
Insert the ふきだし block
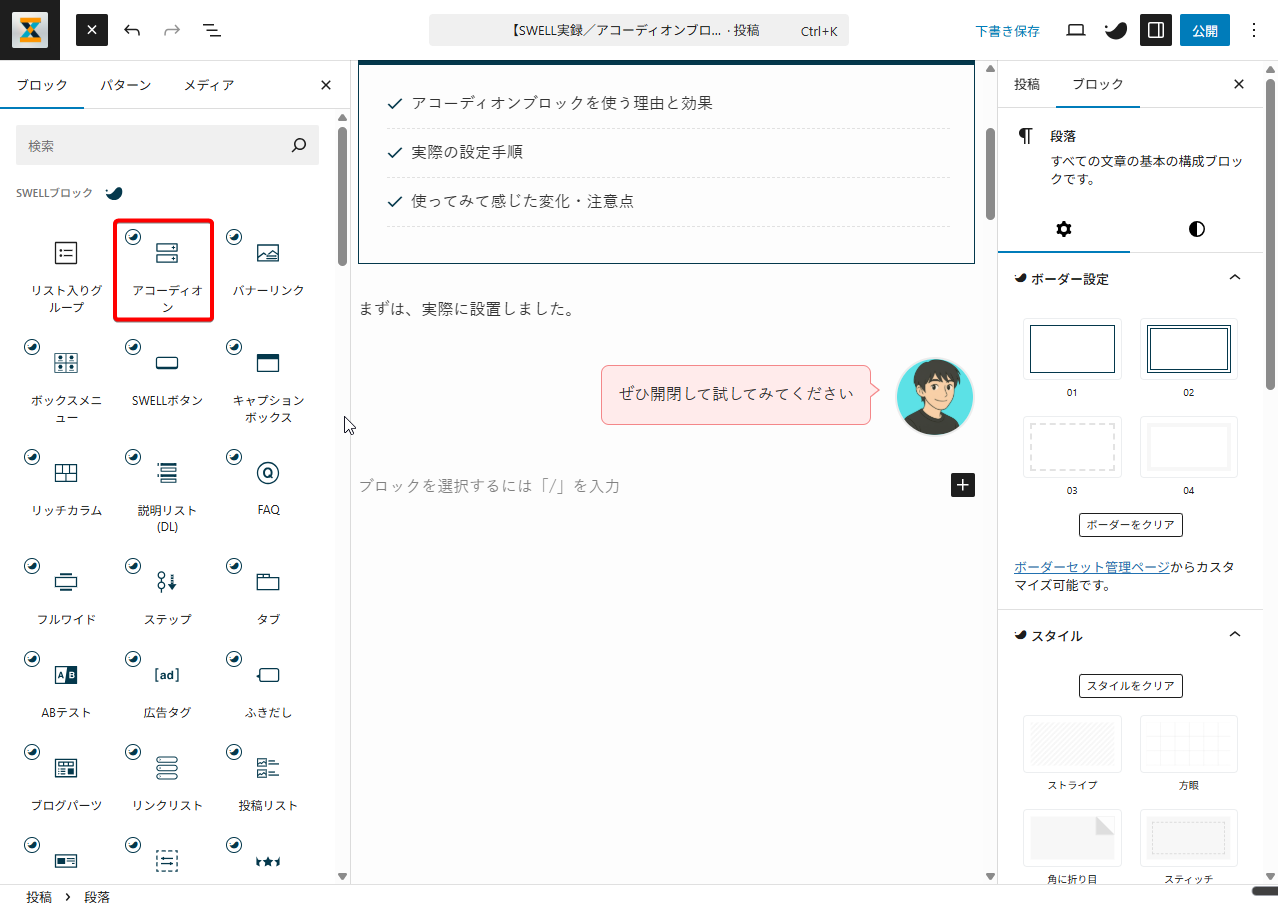(x=268, y=690)
